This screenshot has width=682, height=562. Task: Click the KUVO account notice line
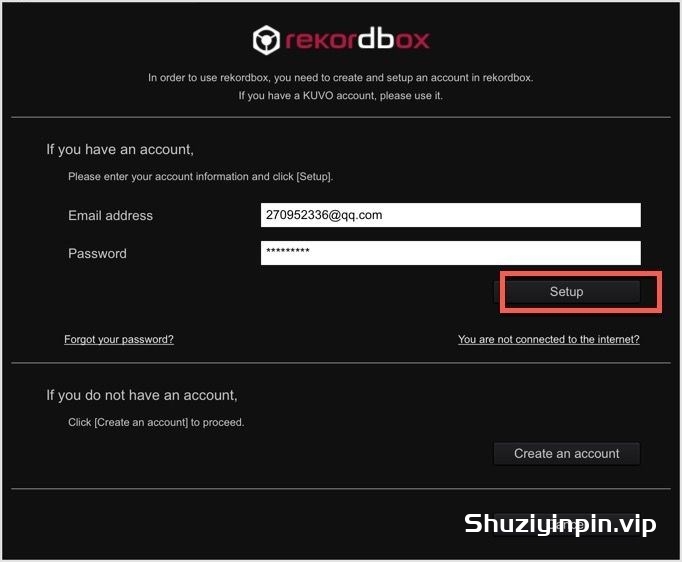click(341, 95)
